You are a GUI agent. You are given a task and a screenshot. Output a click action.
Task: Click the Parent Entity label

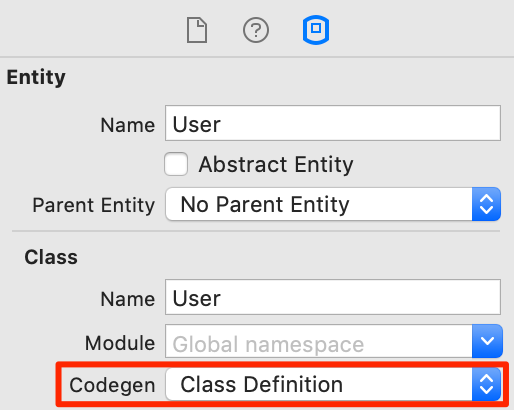pos(94,205)
